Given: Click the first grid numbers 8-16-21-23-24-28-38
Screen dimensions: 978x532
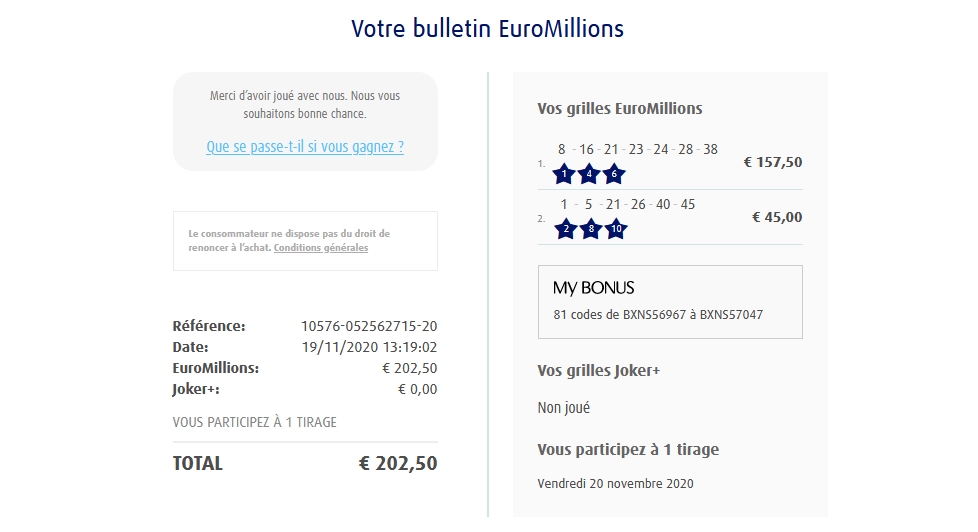Looking at the screenshot, I should tap(638, 150).
